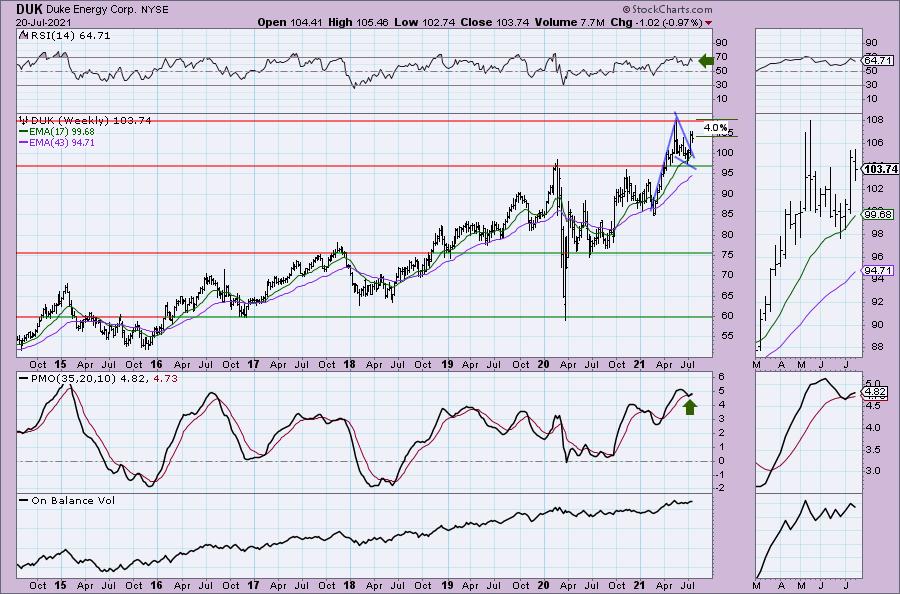Screen dimensions: 900x594
Task: Click the On Balance Vol label
Action: coord(73,500)
